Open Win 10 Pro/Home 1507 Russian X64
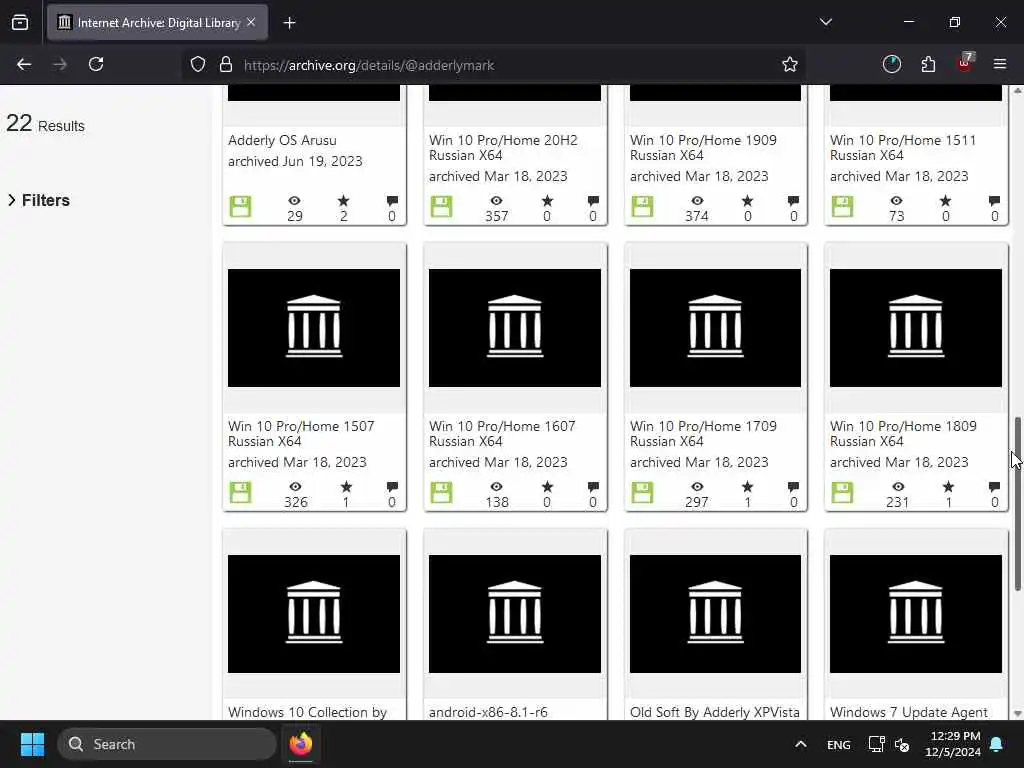The height and width of the screenshot is (768, 1024). tap(301, 434)
